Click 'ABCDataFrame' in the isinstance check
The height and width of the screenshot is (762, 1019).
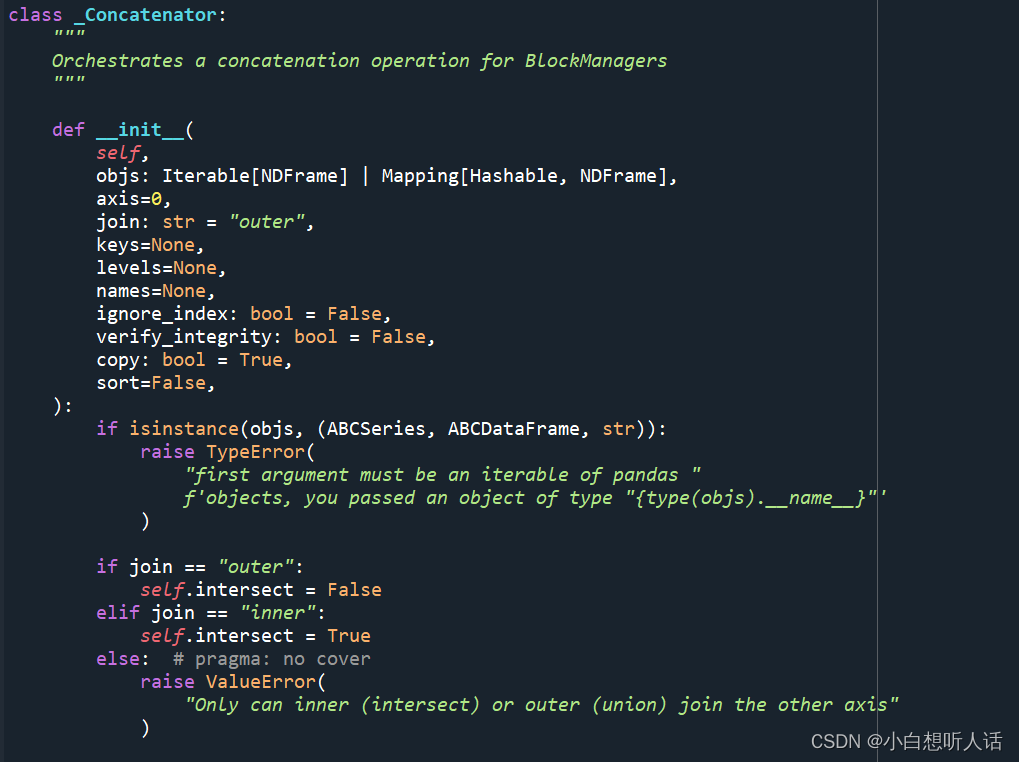(x=513, y=429)
